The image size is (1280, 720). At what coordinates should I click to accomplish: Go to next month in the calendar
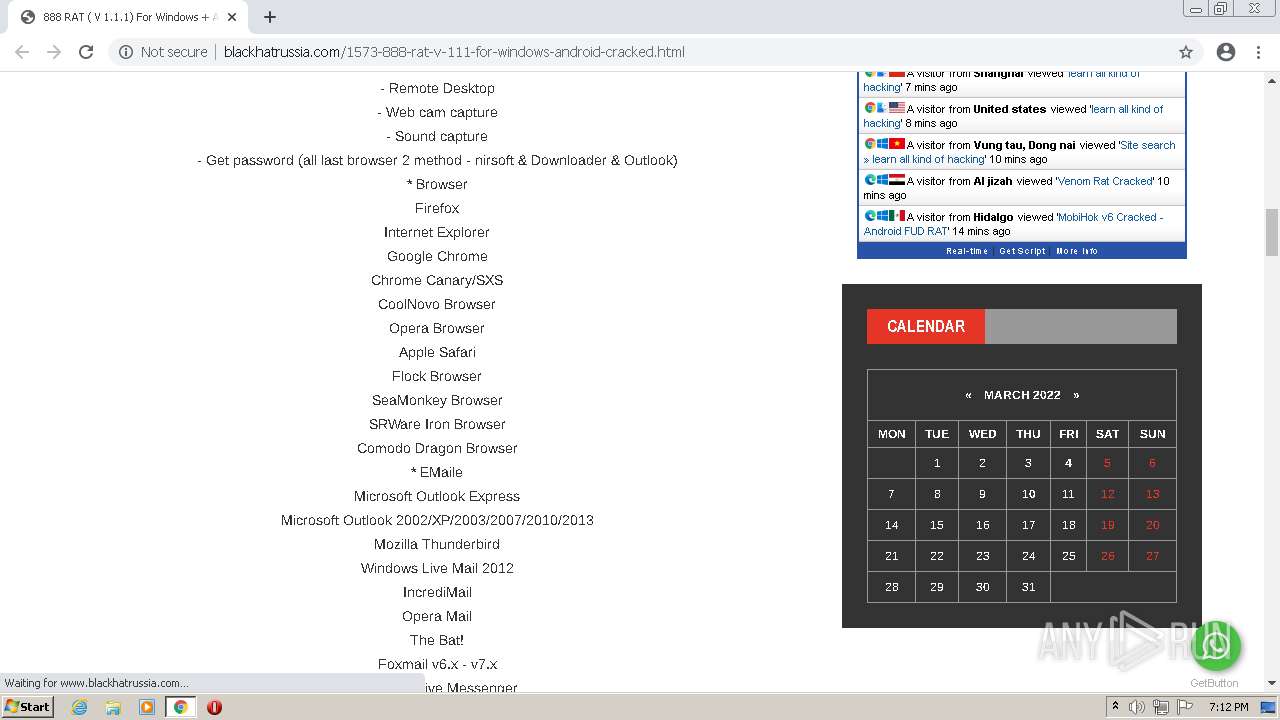(x=1076, y=395)
